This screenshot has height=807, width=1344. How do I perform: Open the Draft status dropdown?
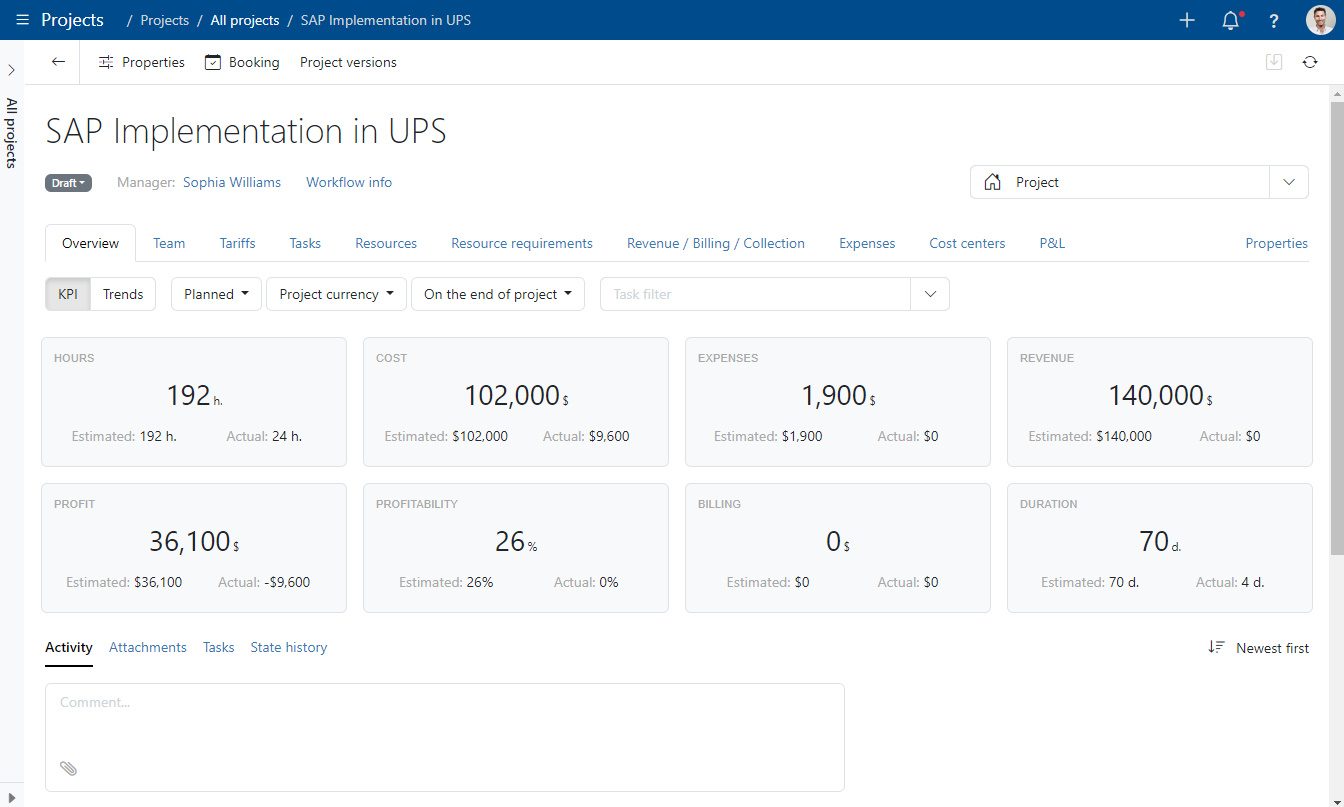click(x=68, y=183)
